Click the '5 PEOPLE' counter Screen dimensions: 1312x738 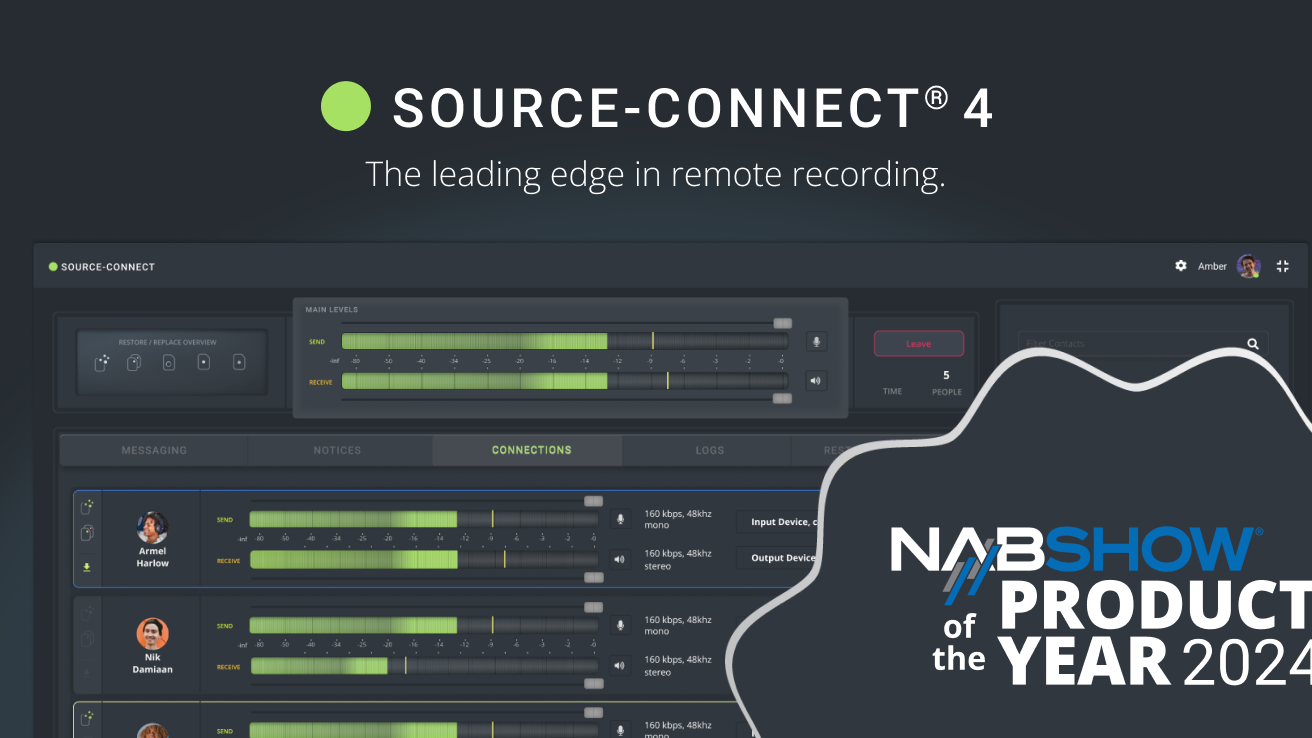(x=946, y=383)
